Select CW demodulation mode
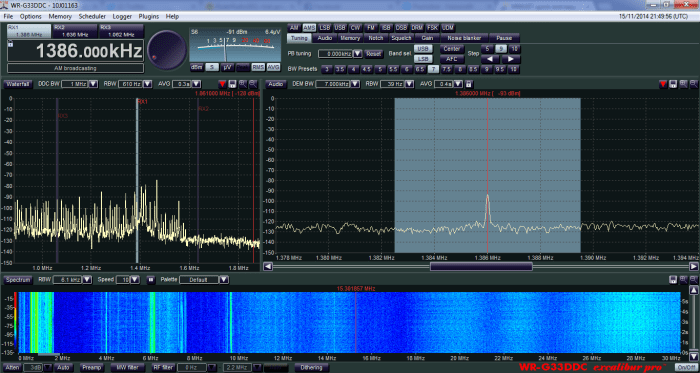This screenshot has width=700, height=373. point(355,27)
